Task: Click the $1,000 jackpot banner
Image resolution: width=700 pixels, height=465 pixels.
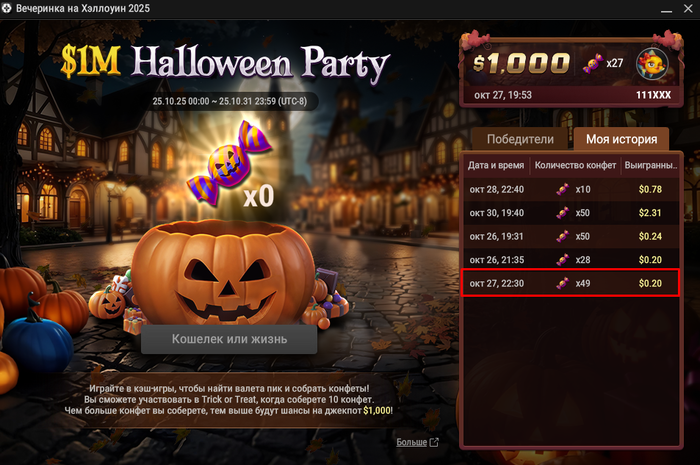Action: [571, 71]
